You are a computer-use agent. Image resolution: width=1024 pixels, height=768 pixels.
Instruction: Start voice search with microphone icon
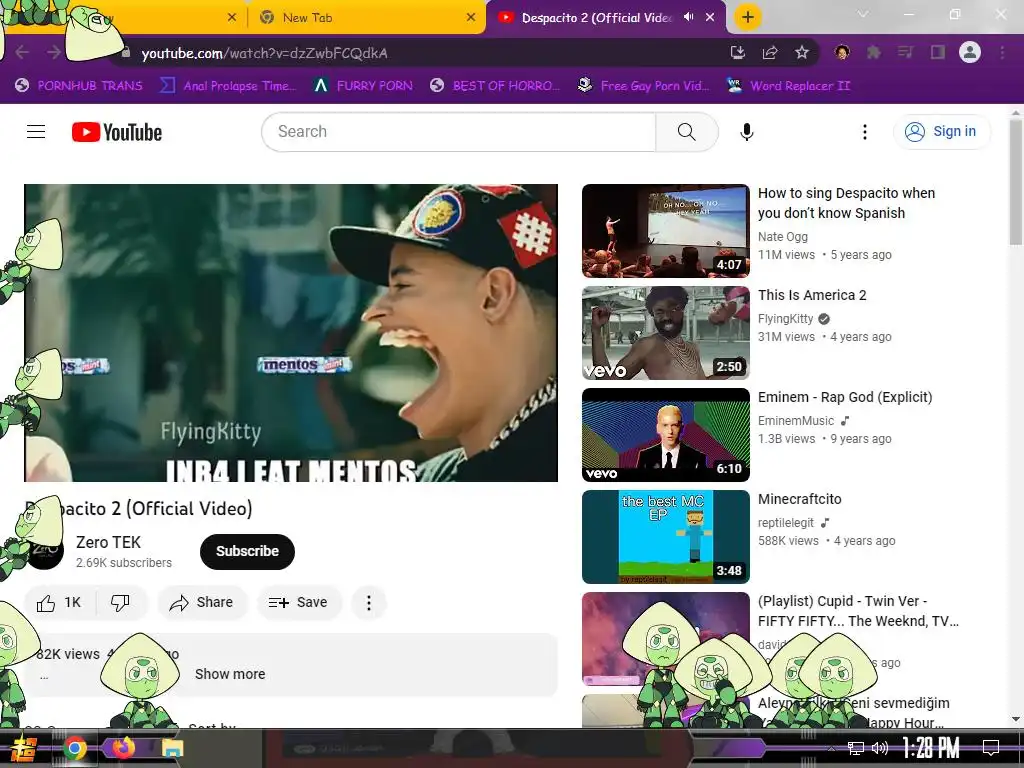pyautogui.click(x=746, y=132)
